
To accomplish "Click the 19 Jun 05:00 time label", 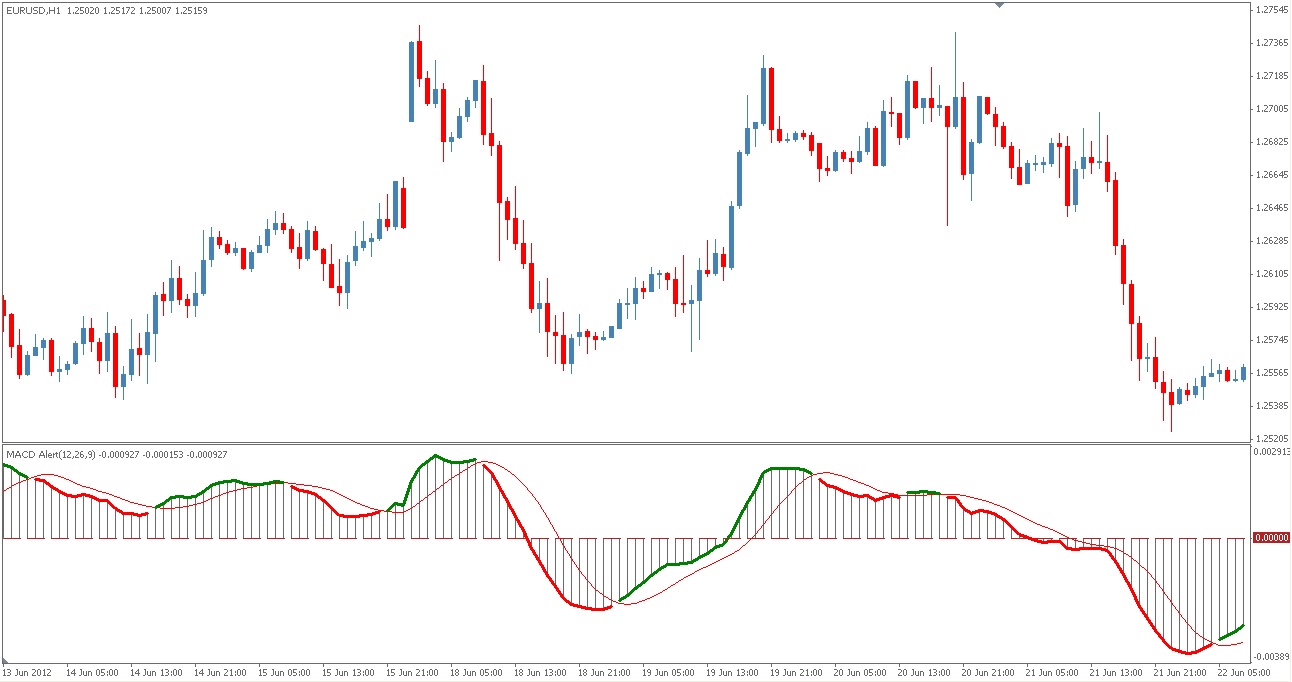I will [669, 672].
